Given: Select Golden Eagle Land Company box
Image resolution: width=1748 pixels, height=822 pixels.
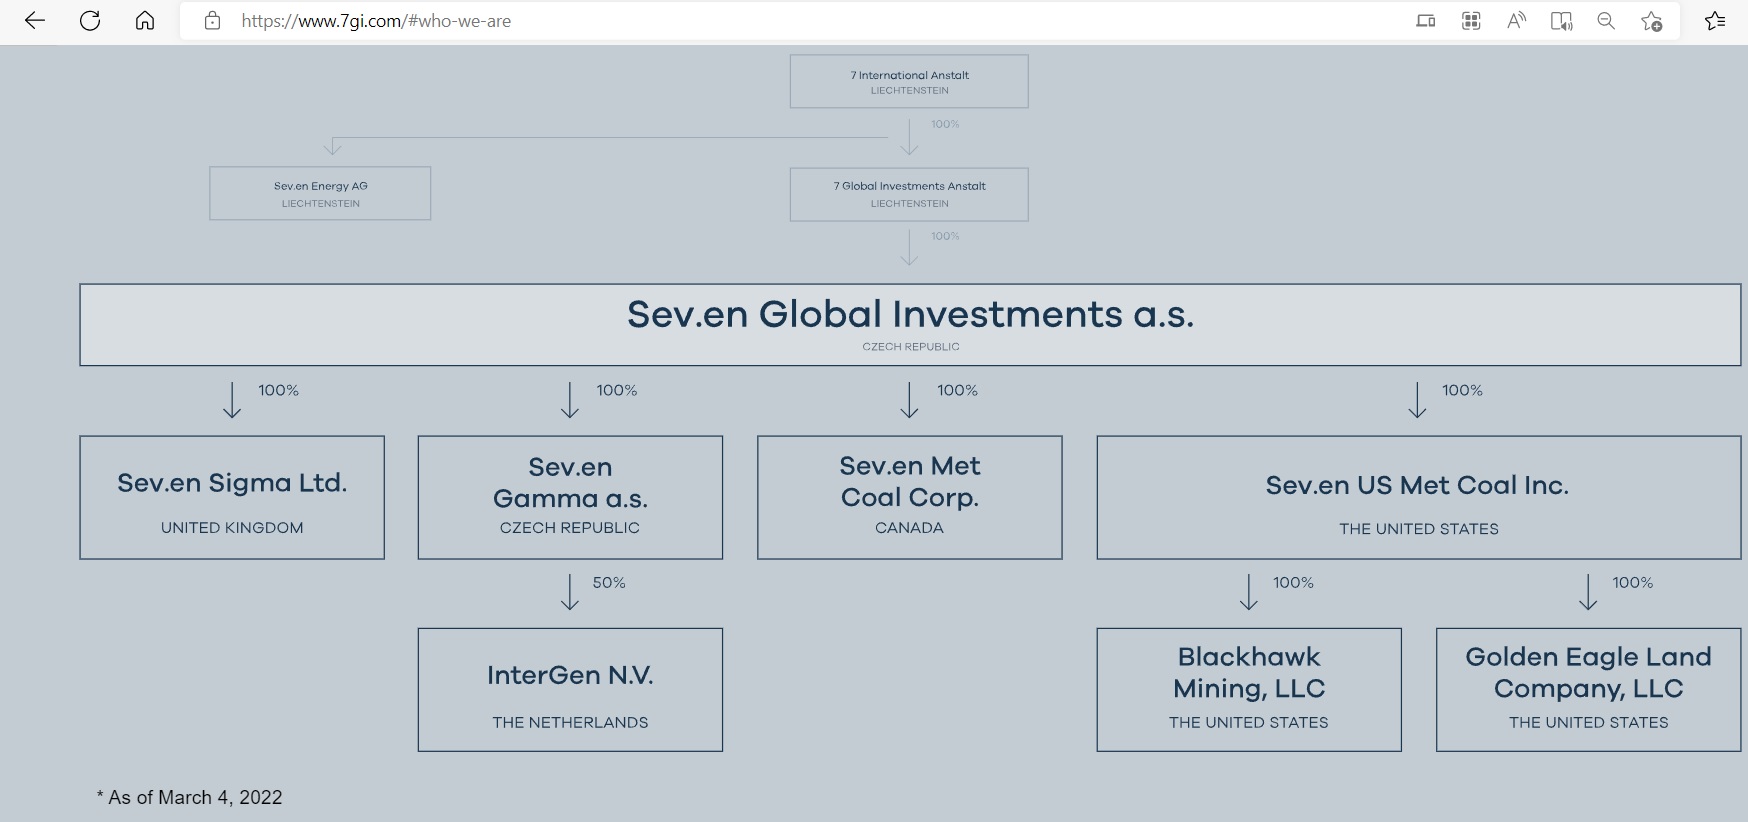Looking at the screenshot, I should point(1588,690).
